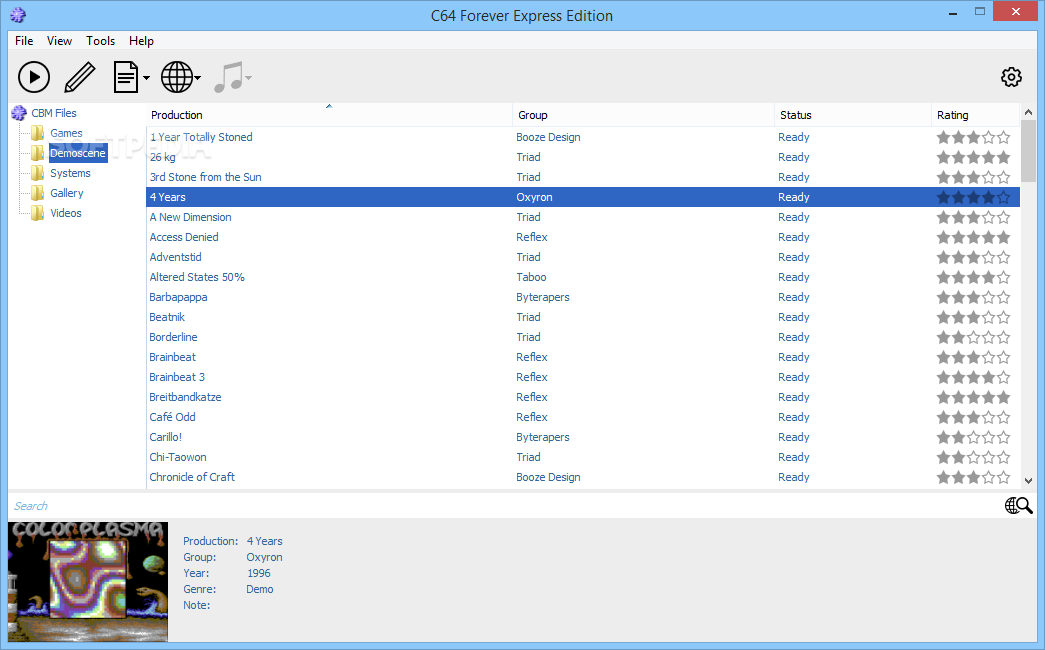Sort by the Rating column header
The height and width of the screenshot is (650, 1045).
tap(975, 115)
